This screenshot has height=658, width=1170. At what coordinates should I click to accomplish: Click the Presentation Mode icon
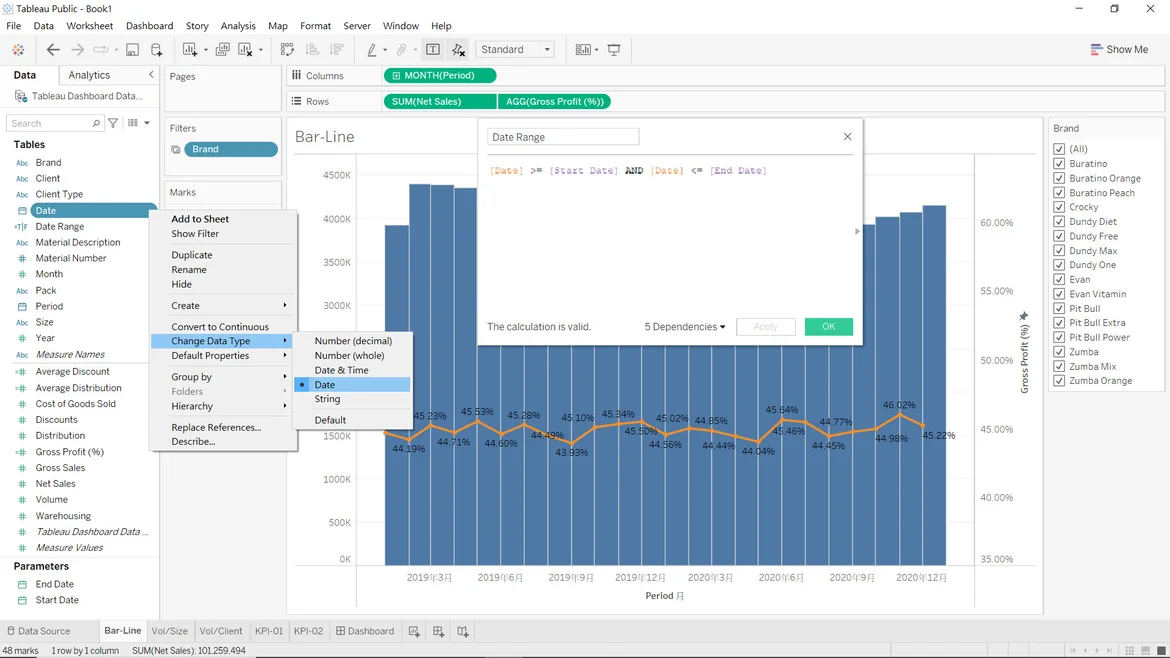[x=614, y=50]
